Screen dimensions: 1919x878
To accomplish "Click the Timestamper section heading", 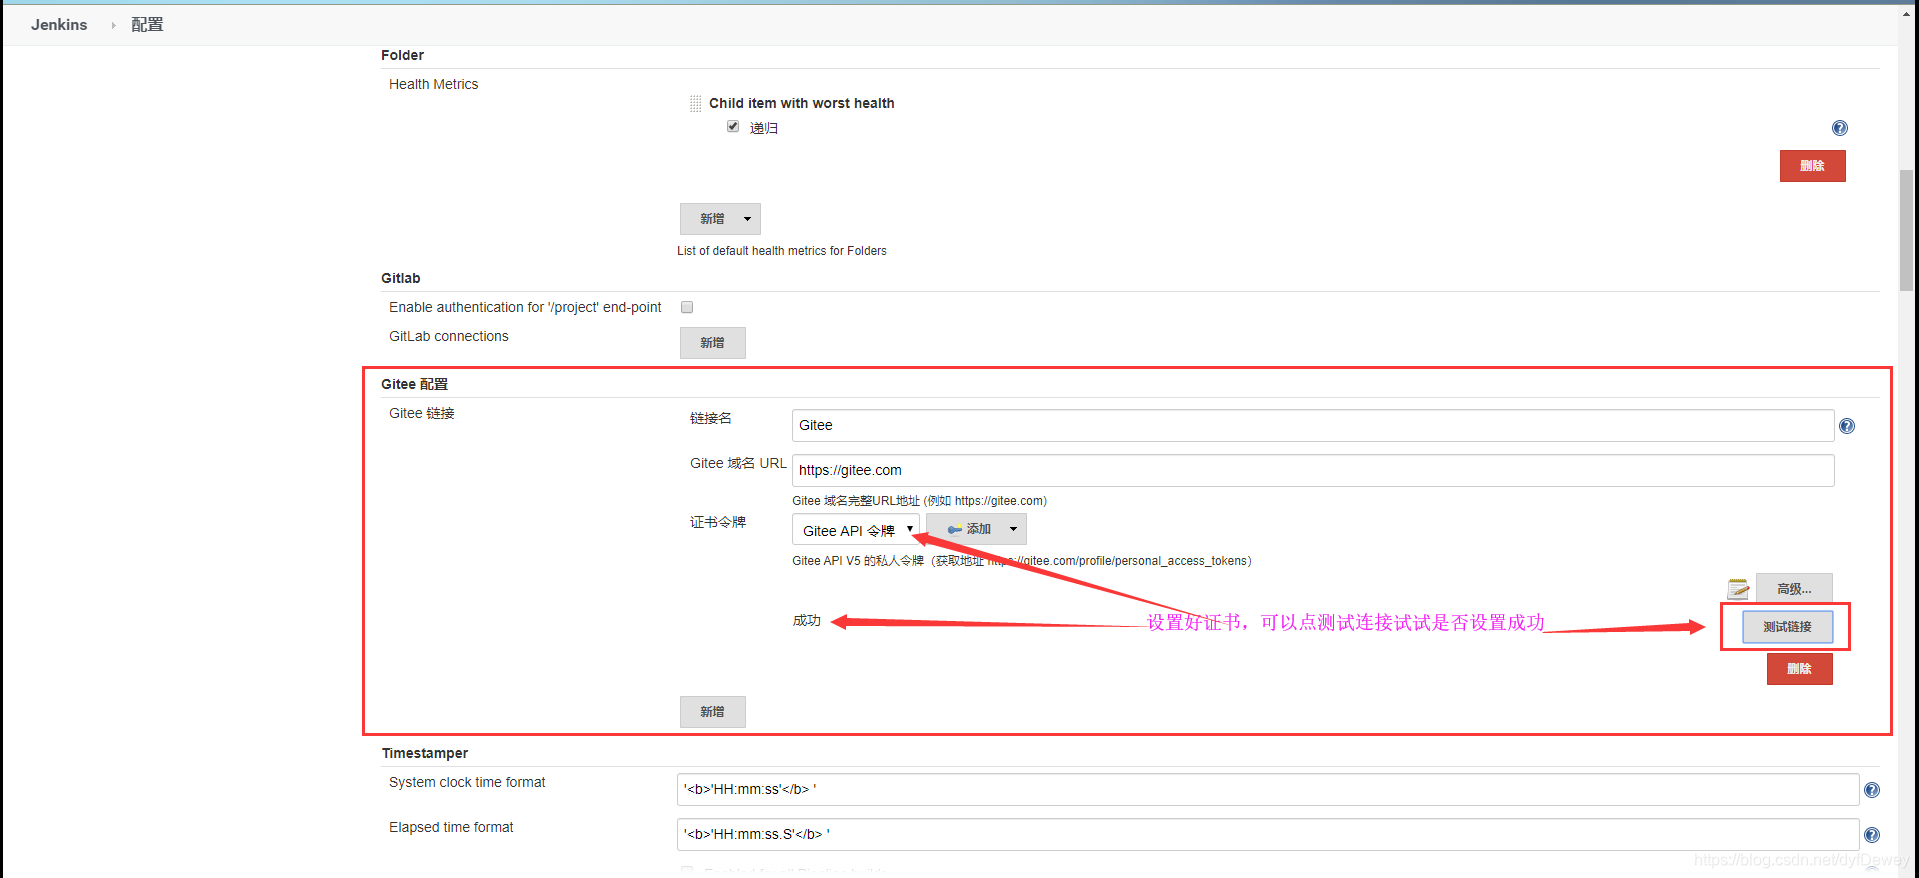I will (425, 753).
